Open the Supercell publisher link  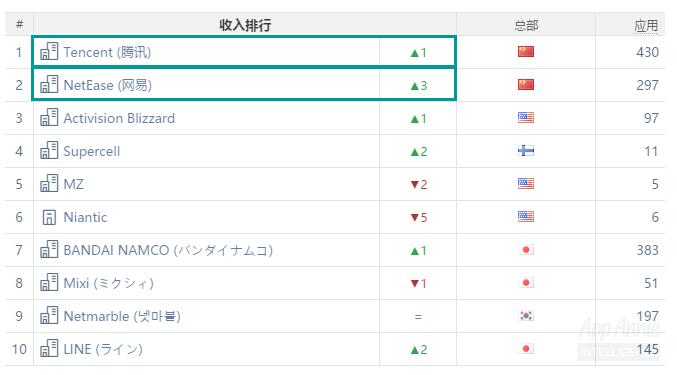click(x=92, y=151)
